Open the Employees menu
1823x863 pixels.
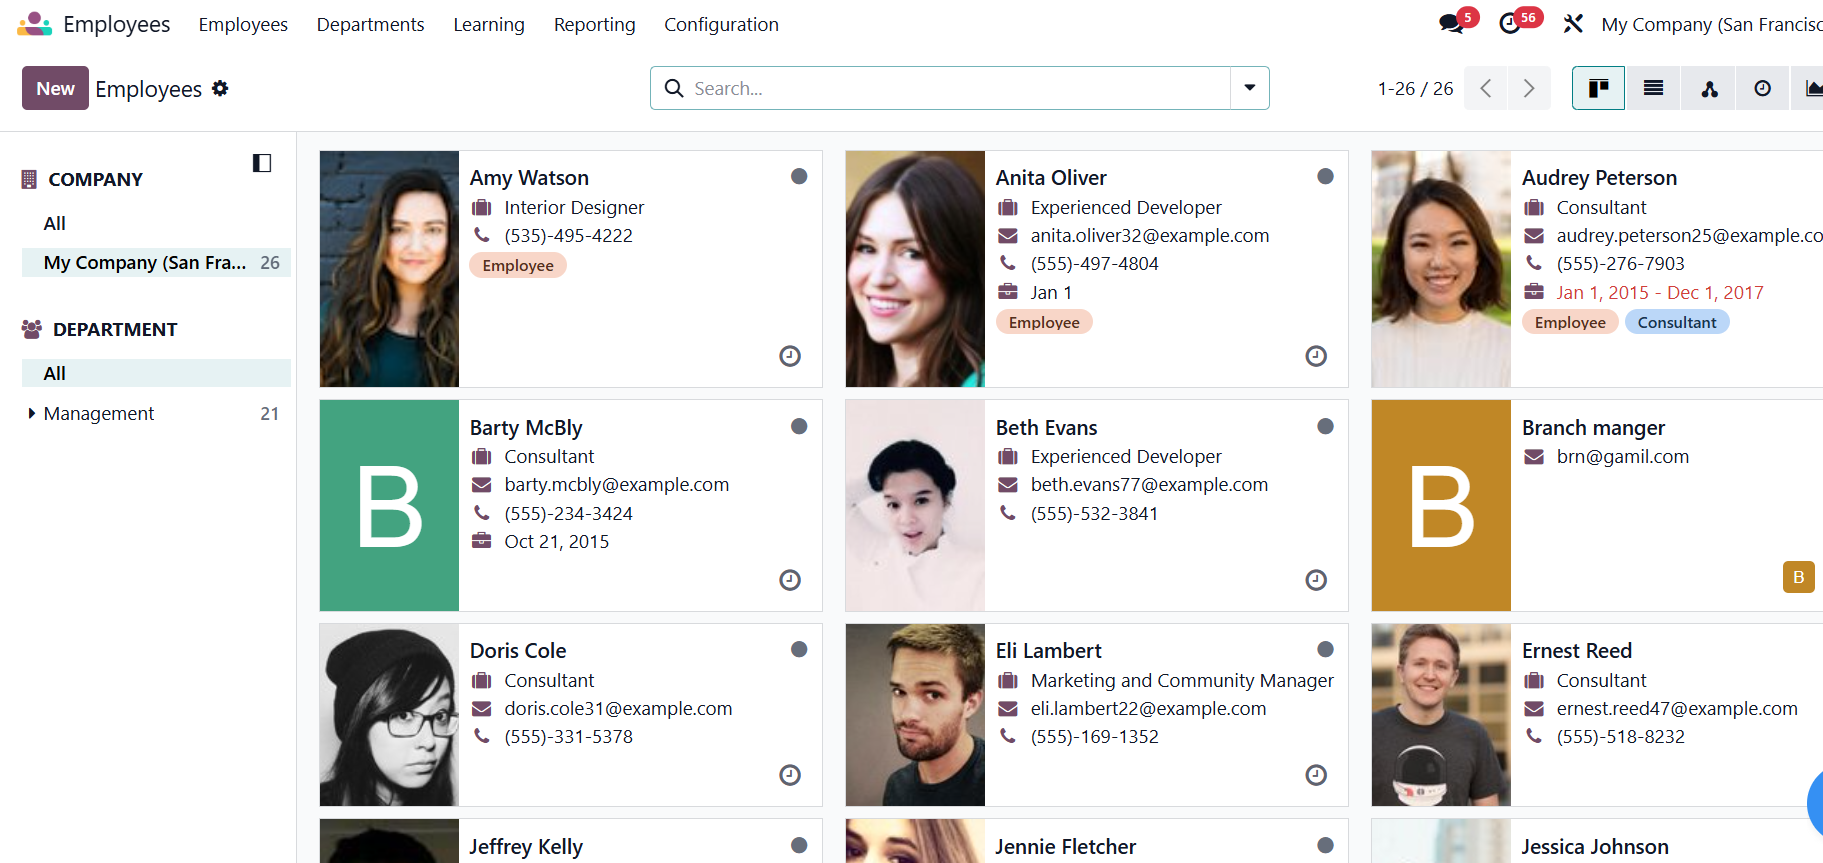[243, 24]
